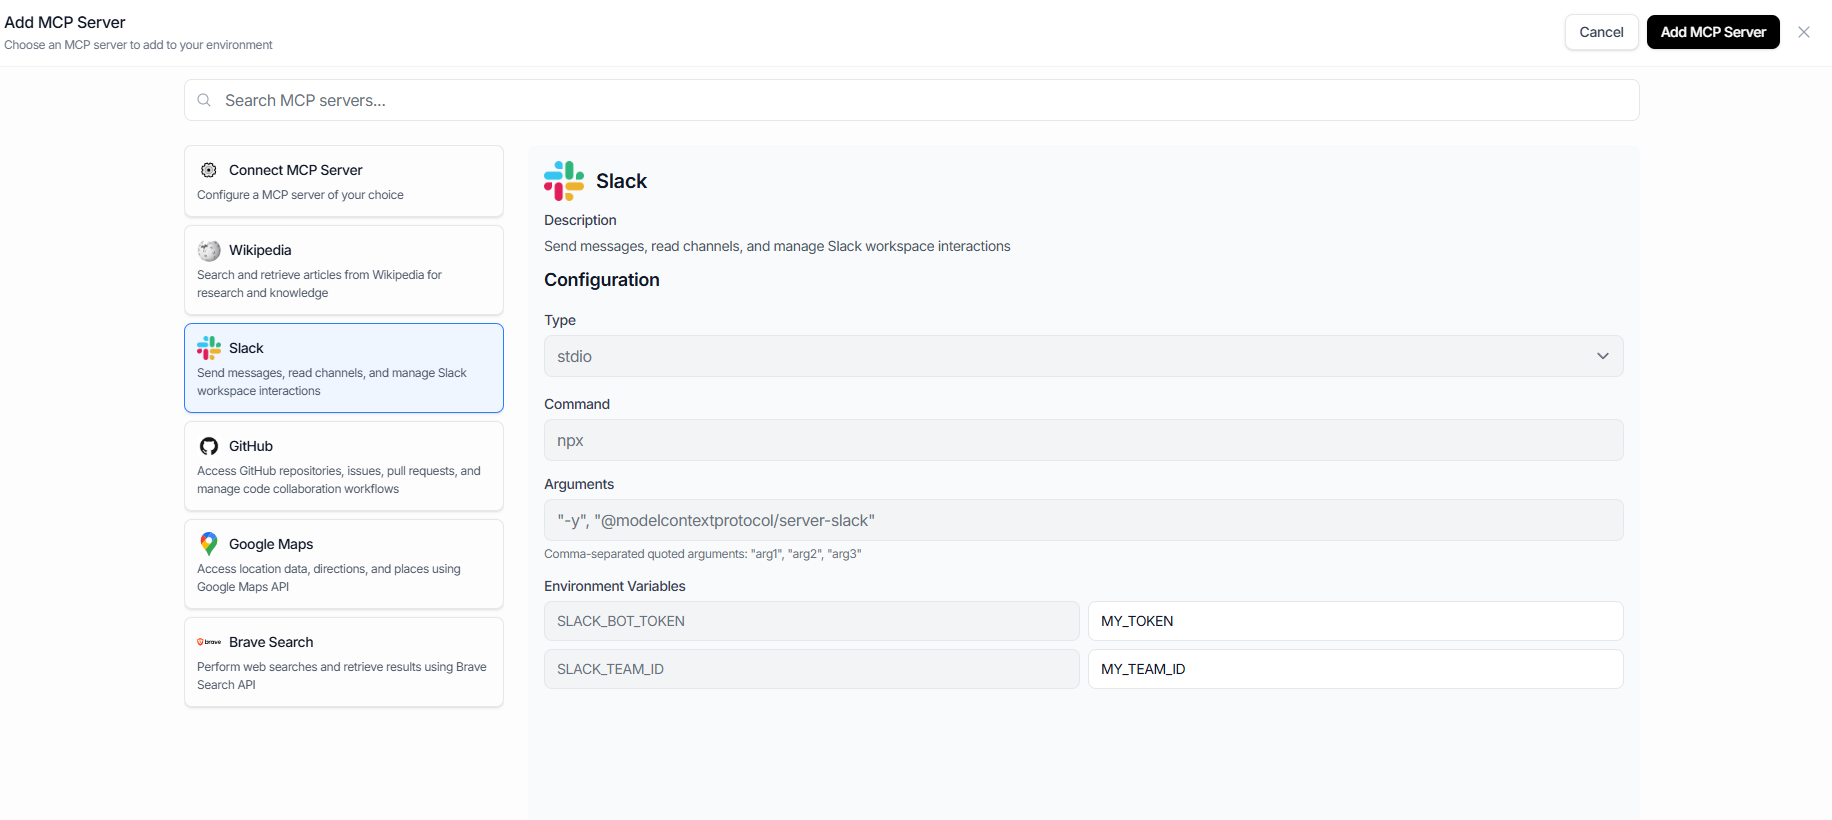Open the Type dropdown showing stdio
Image resolution: width=1832 pixels, height=820 pixels.
click(1083, 356)
